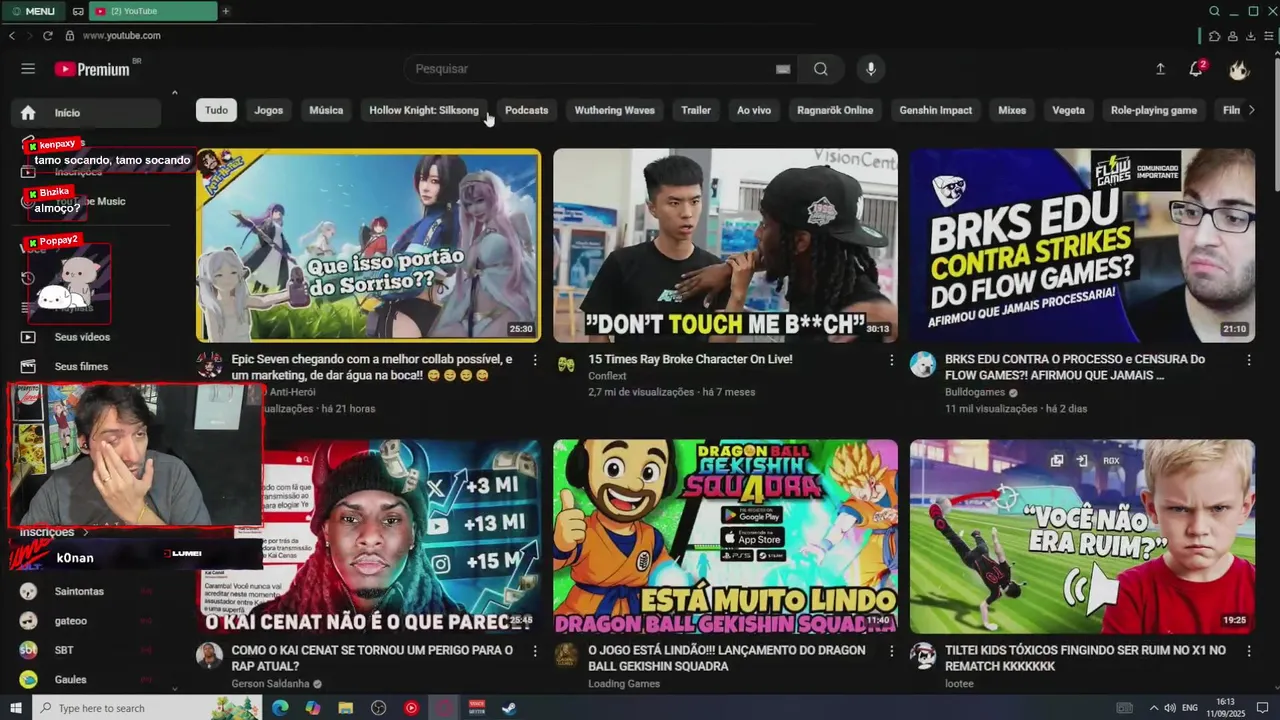Select the Tudo filter chip

[x=216, y=110]
